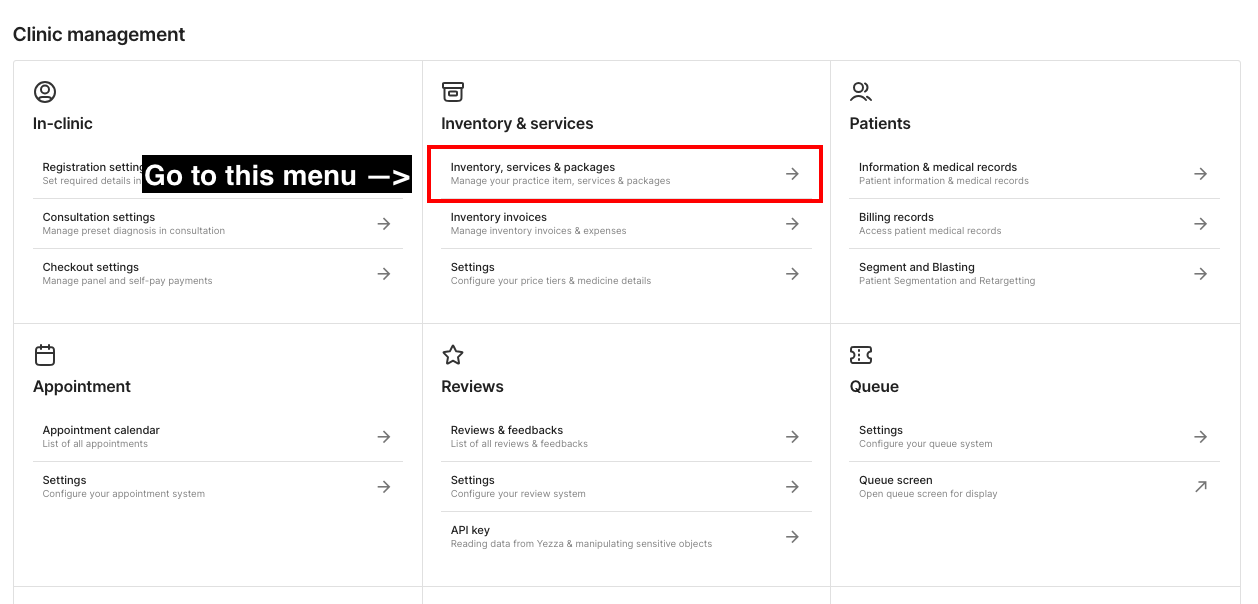Click the 'Queue' section heading
The height and width of the screenshot is (604, 1258).
coord(874,387)
